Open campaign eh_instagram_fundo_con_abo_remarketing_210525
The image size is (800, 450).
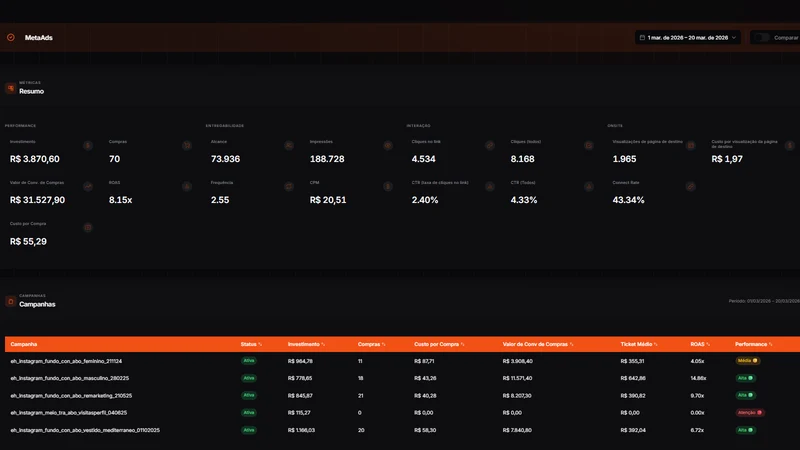[x=71, y=395]
